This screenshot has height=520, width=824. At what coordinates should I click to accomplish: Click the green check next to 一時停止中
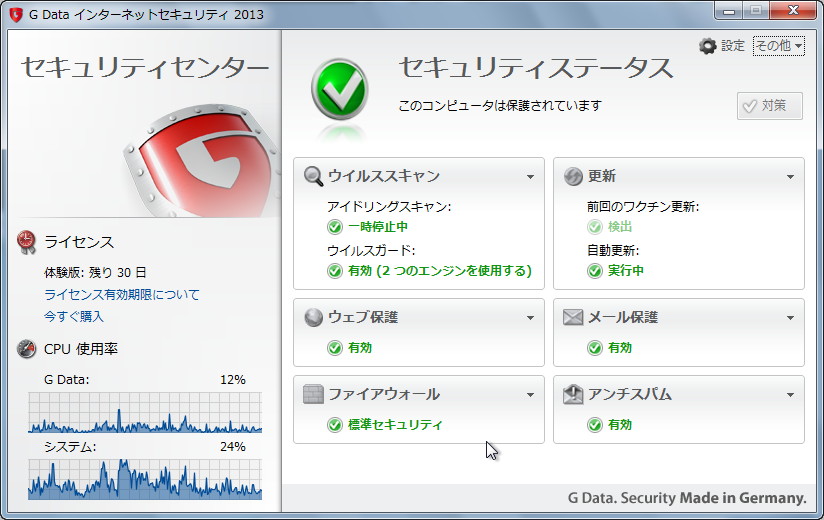click(335, 227)
